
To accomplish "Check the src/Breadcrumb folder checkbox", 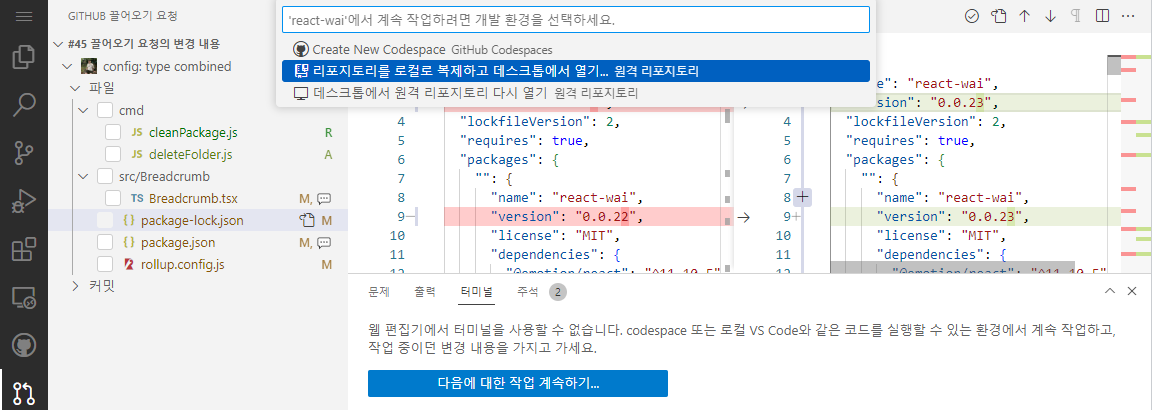I will pos(105,176).
